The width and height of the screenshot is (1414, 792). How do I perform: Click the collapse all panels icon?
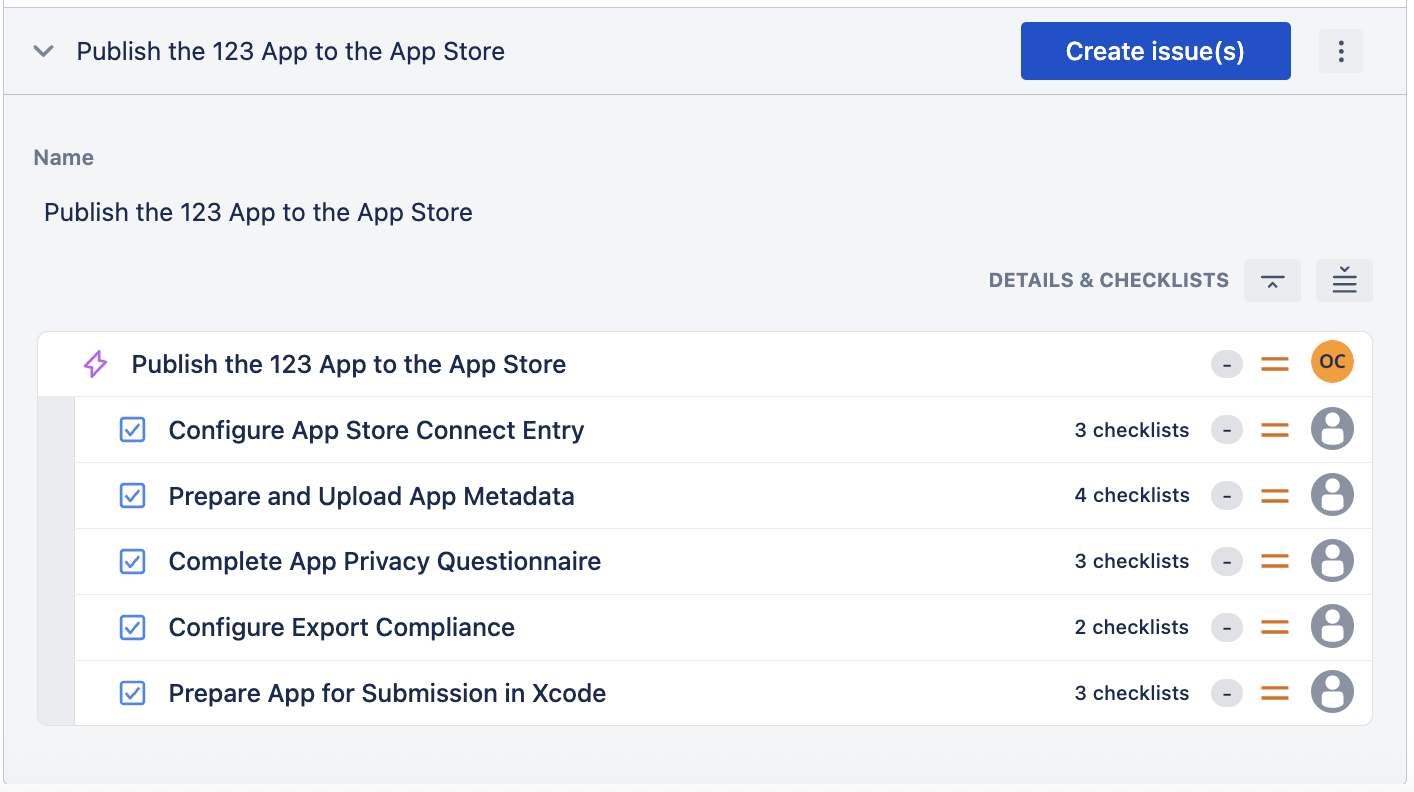[x=1271, y=280]
